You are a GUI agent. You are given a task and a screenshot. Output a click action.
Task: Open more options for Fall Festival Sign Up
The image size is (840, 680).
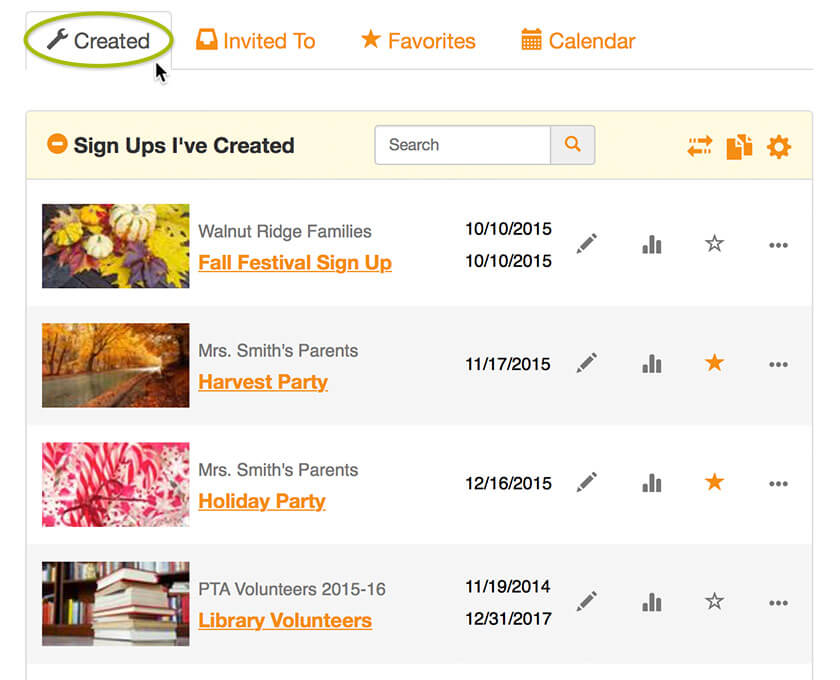pos(778,245)
